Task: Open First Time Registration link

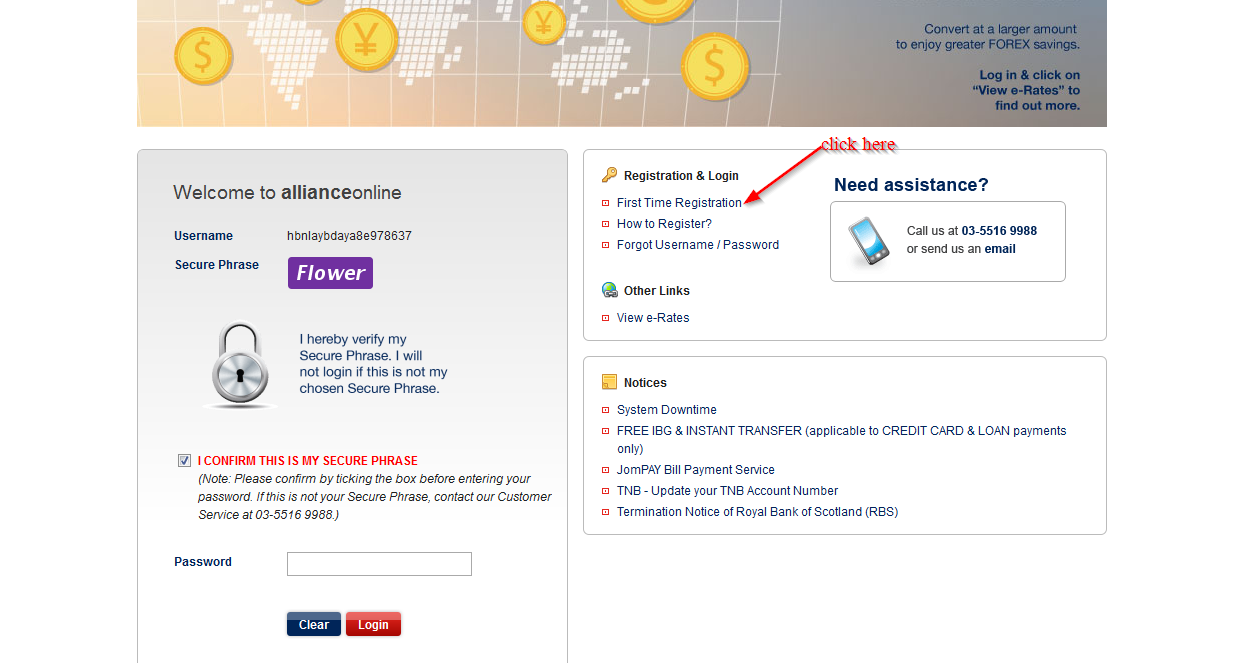Action: [679, 203]
